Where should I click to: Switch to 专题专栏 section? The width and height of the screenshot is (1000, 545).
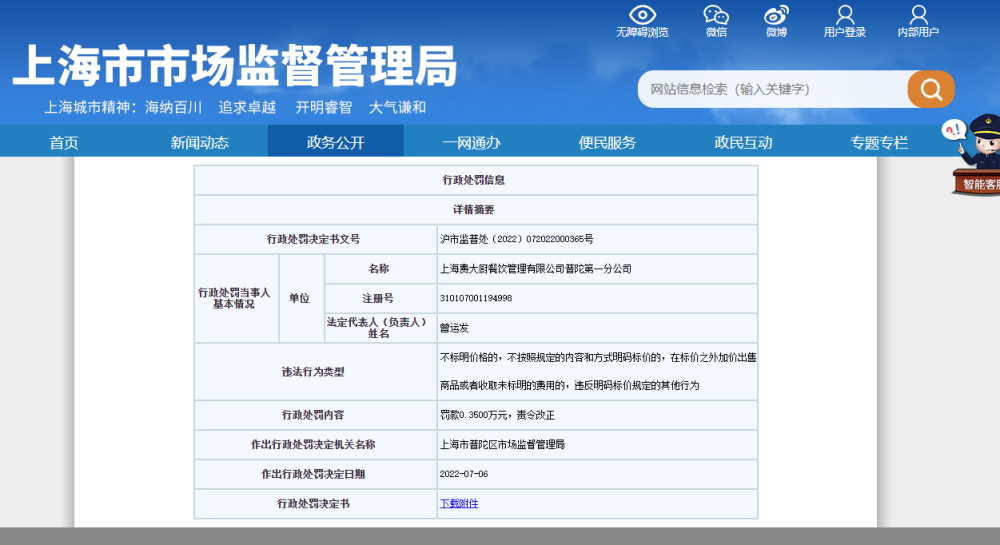point(879,142)
